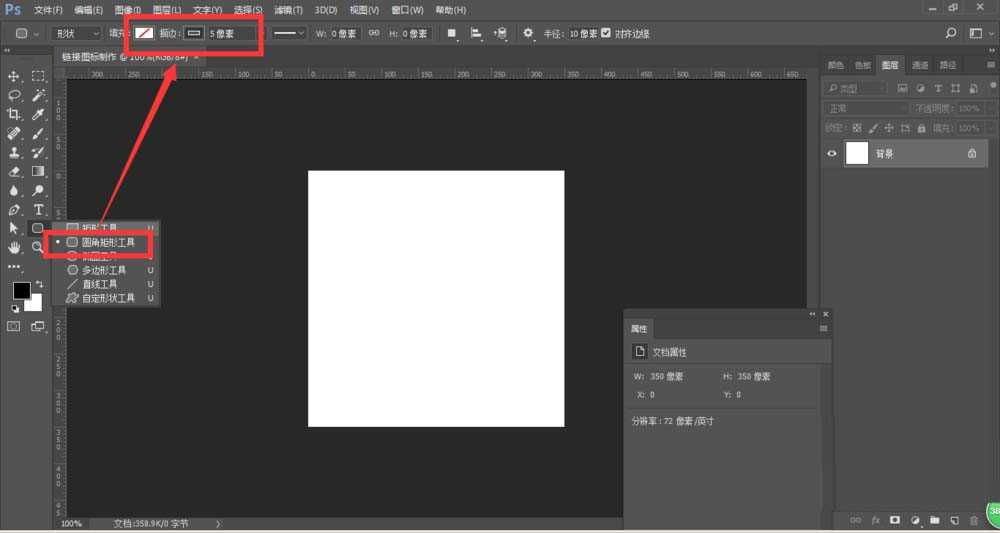Uncheck the 对齐边缘 checkbox
1000x533 pixels.
pyautogui.click(x=606, y=33)
